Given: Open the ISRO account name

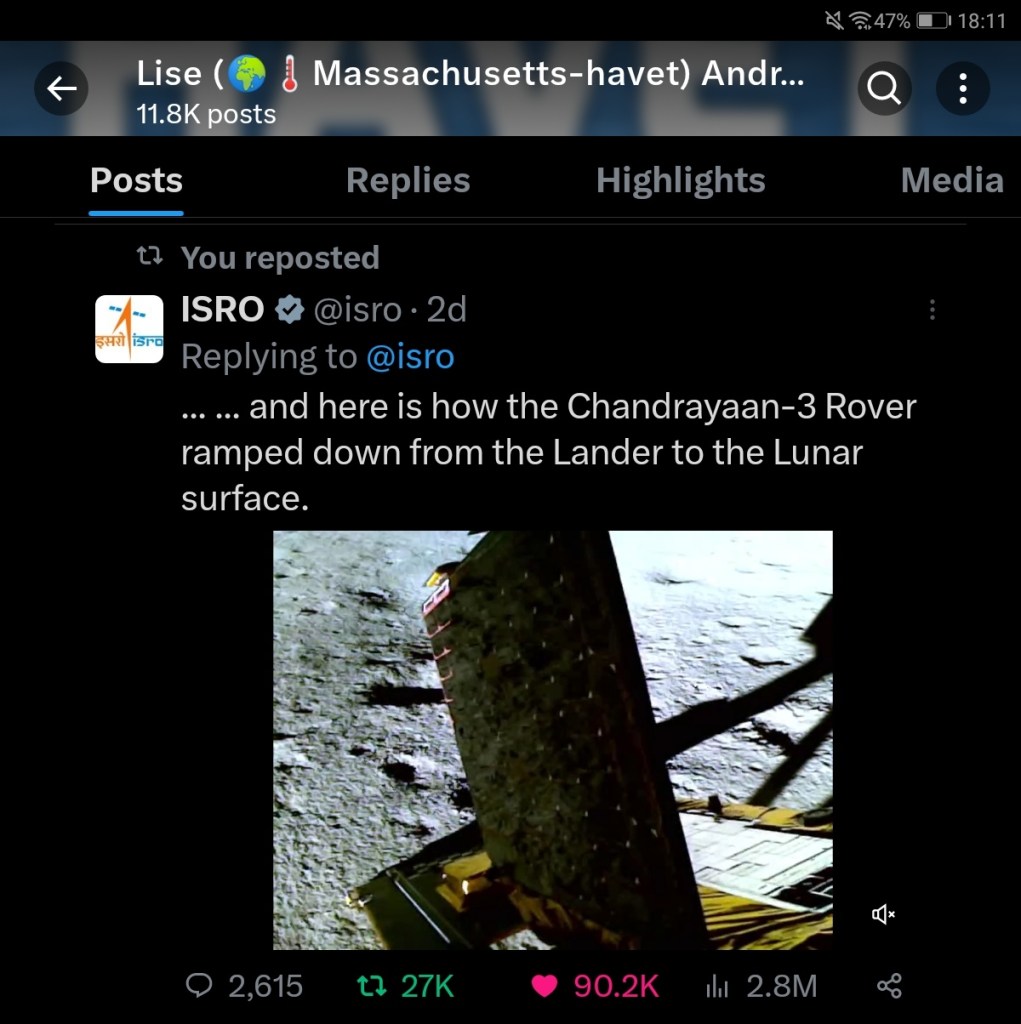Looking at the screenshot, I should point(223,309).
